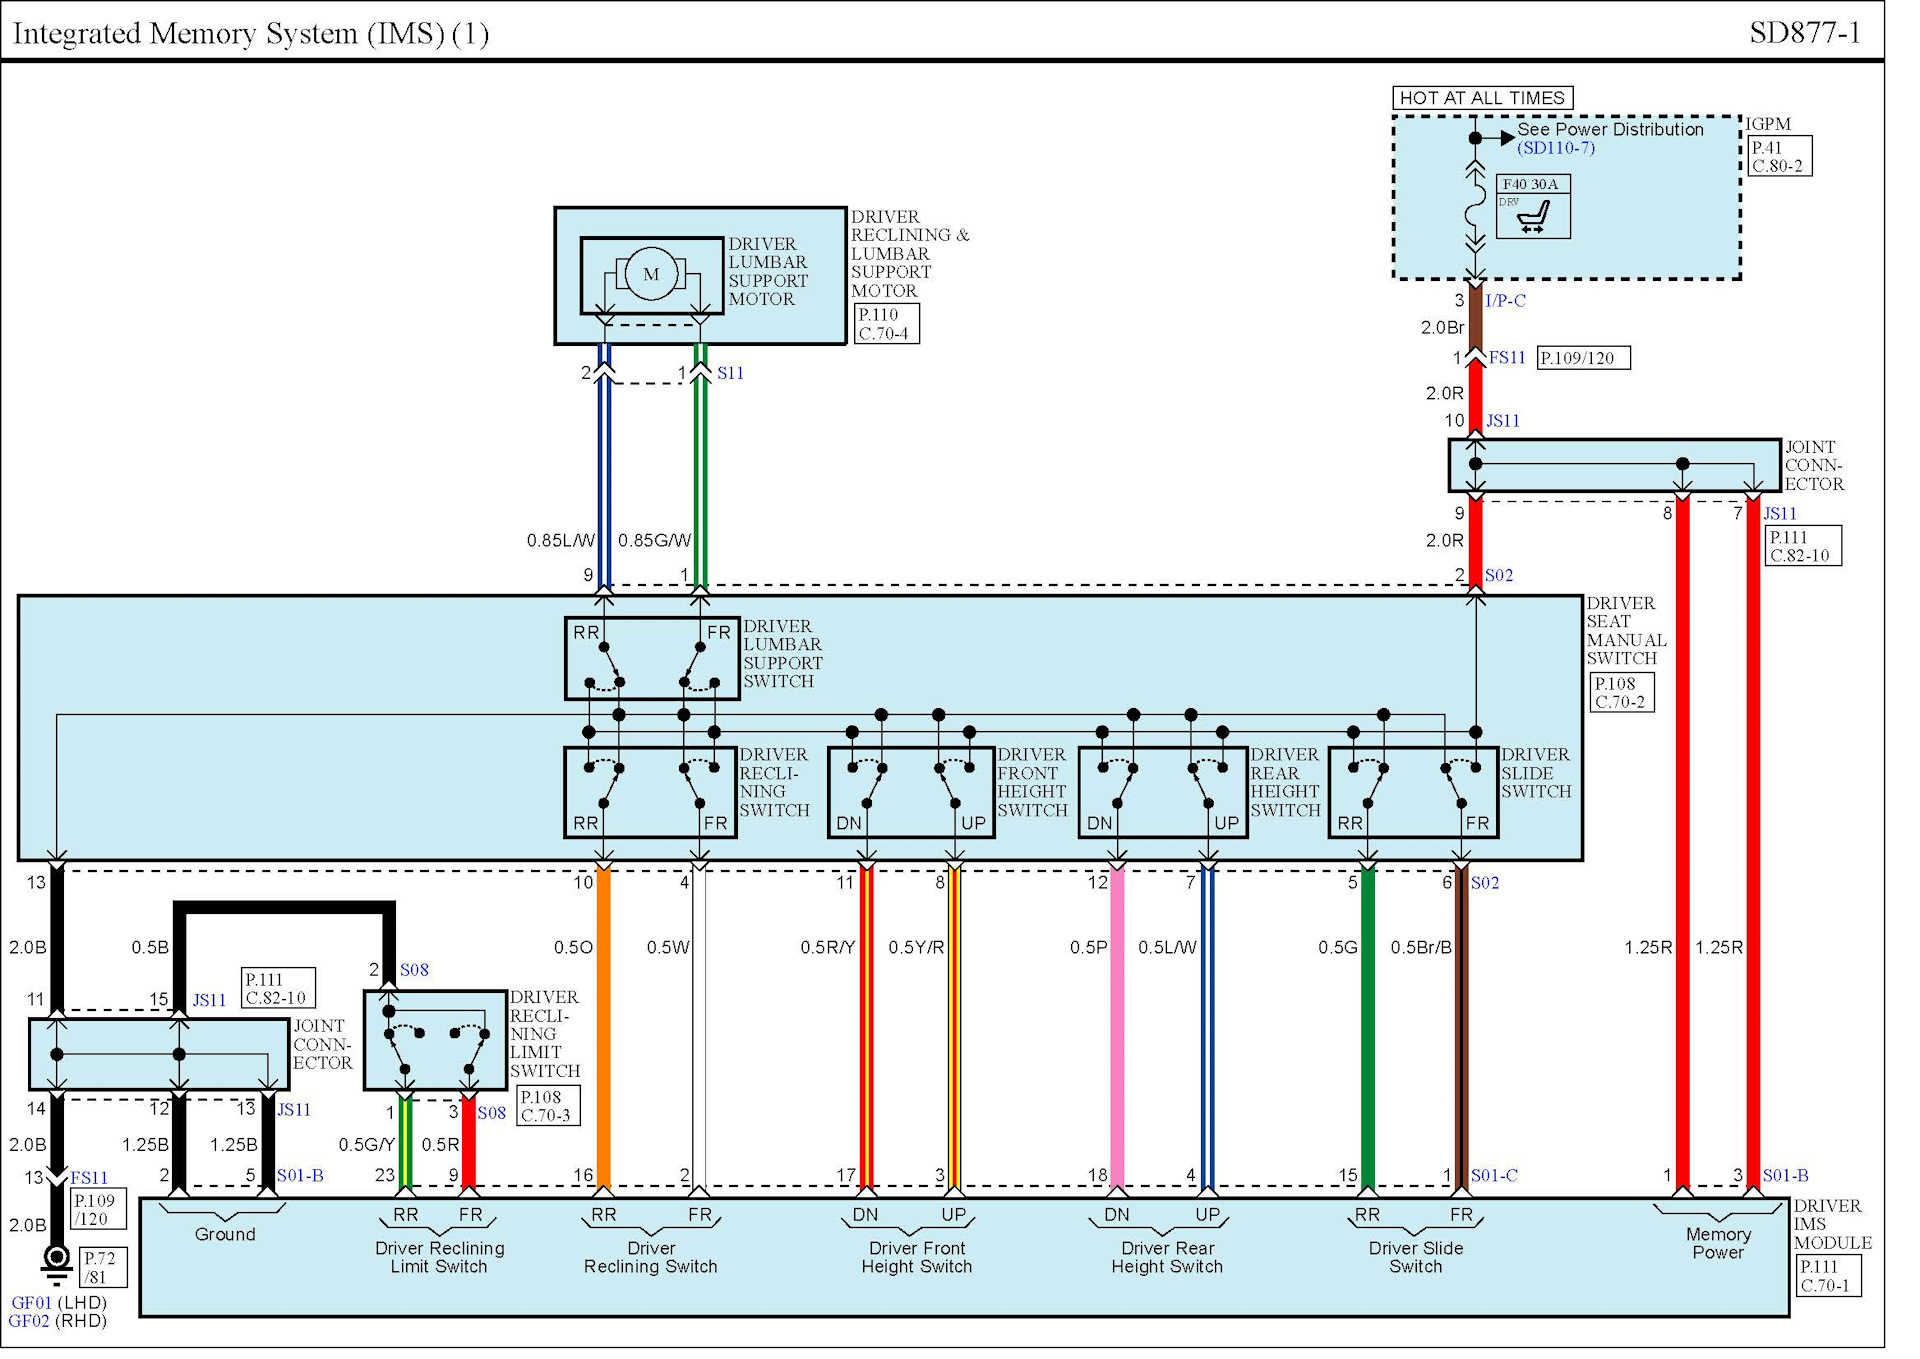Click the 0.5Y/R wire label
This screenshot has width=1920, height=1359.
coord(916,947)
